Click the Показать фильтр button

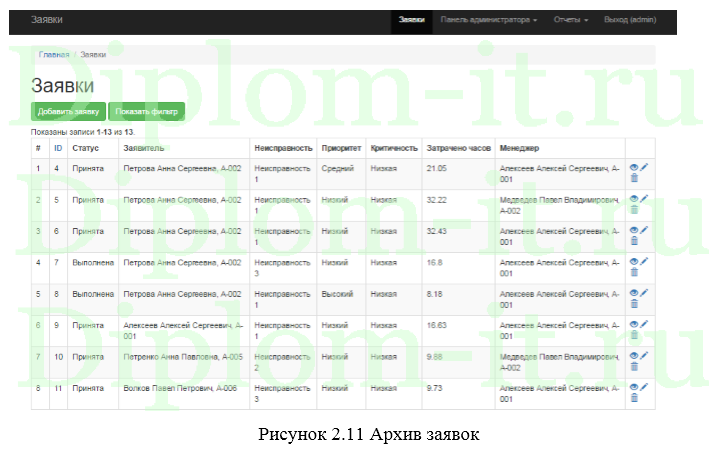pos(147,111)
